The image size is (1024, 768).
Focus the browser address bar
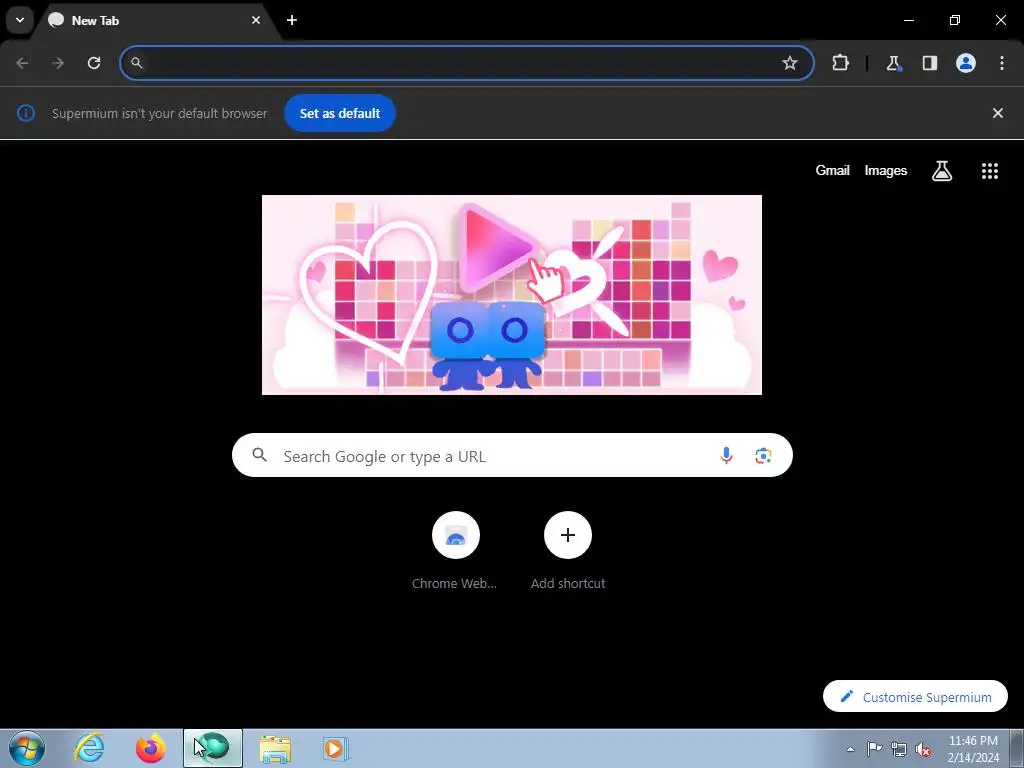click(x=466, y=63)
